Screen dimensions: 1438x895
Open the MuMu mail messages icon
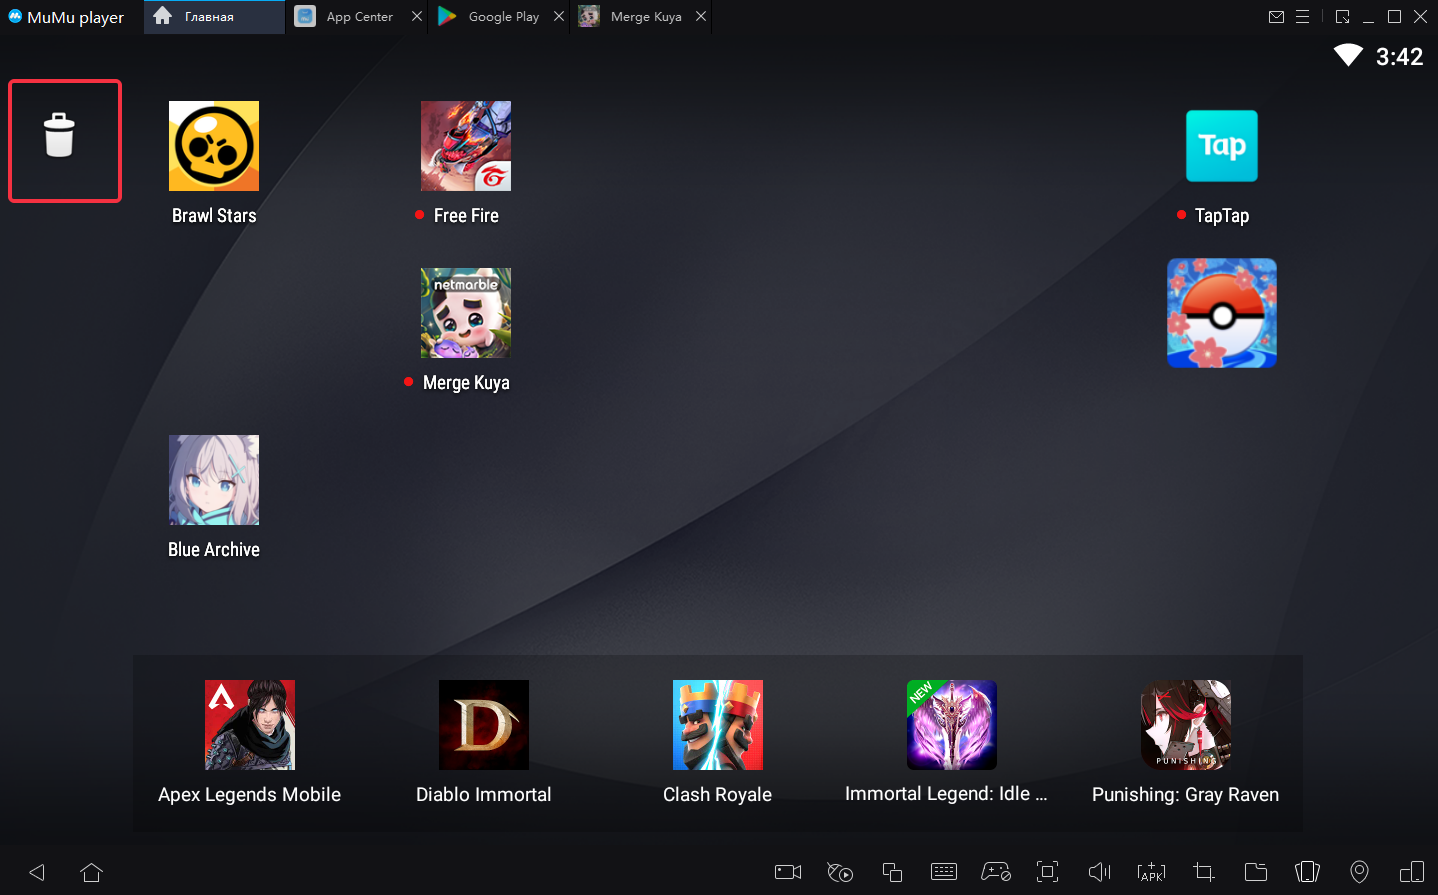tap(1276, 17)
